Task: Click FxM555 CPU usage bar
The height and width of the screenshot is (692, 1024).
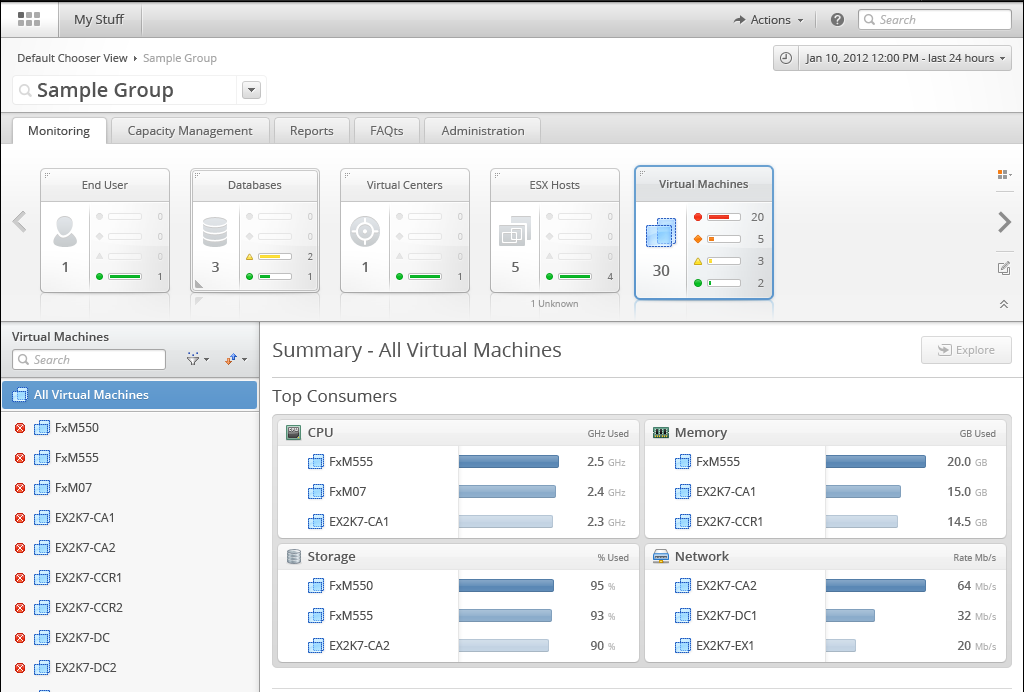Action: coord(508,462)
